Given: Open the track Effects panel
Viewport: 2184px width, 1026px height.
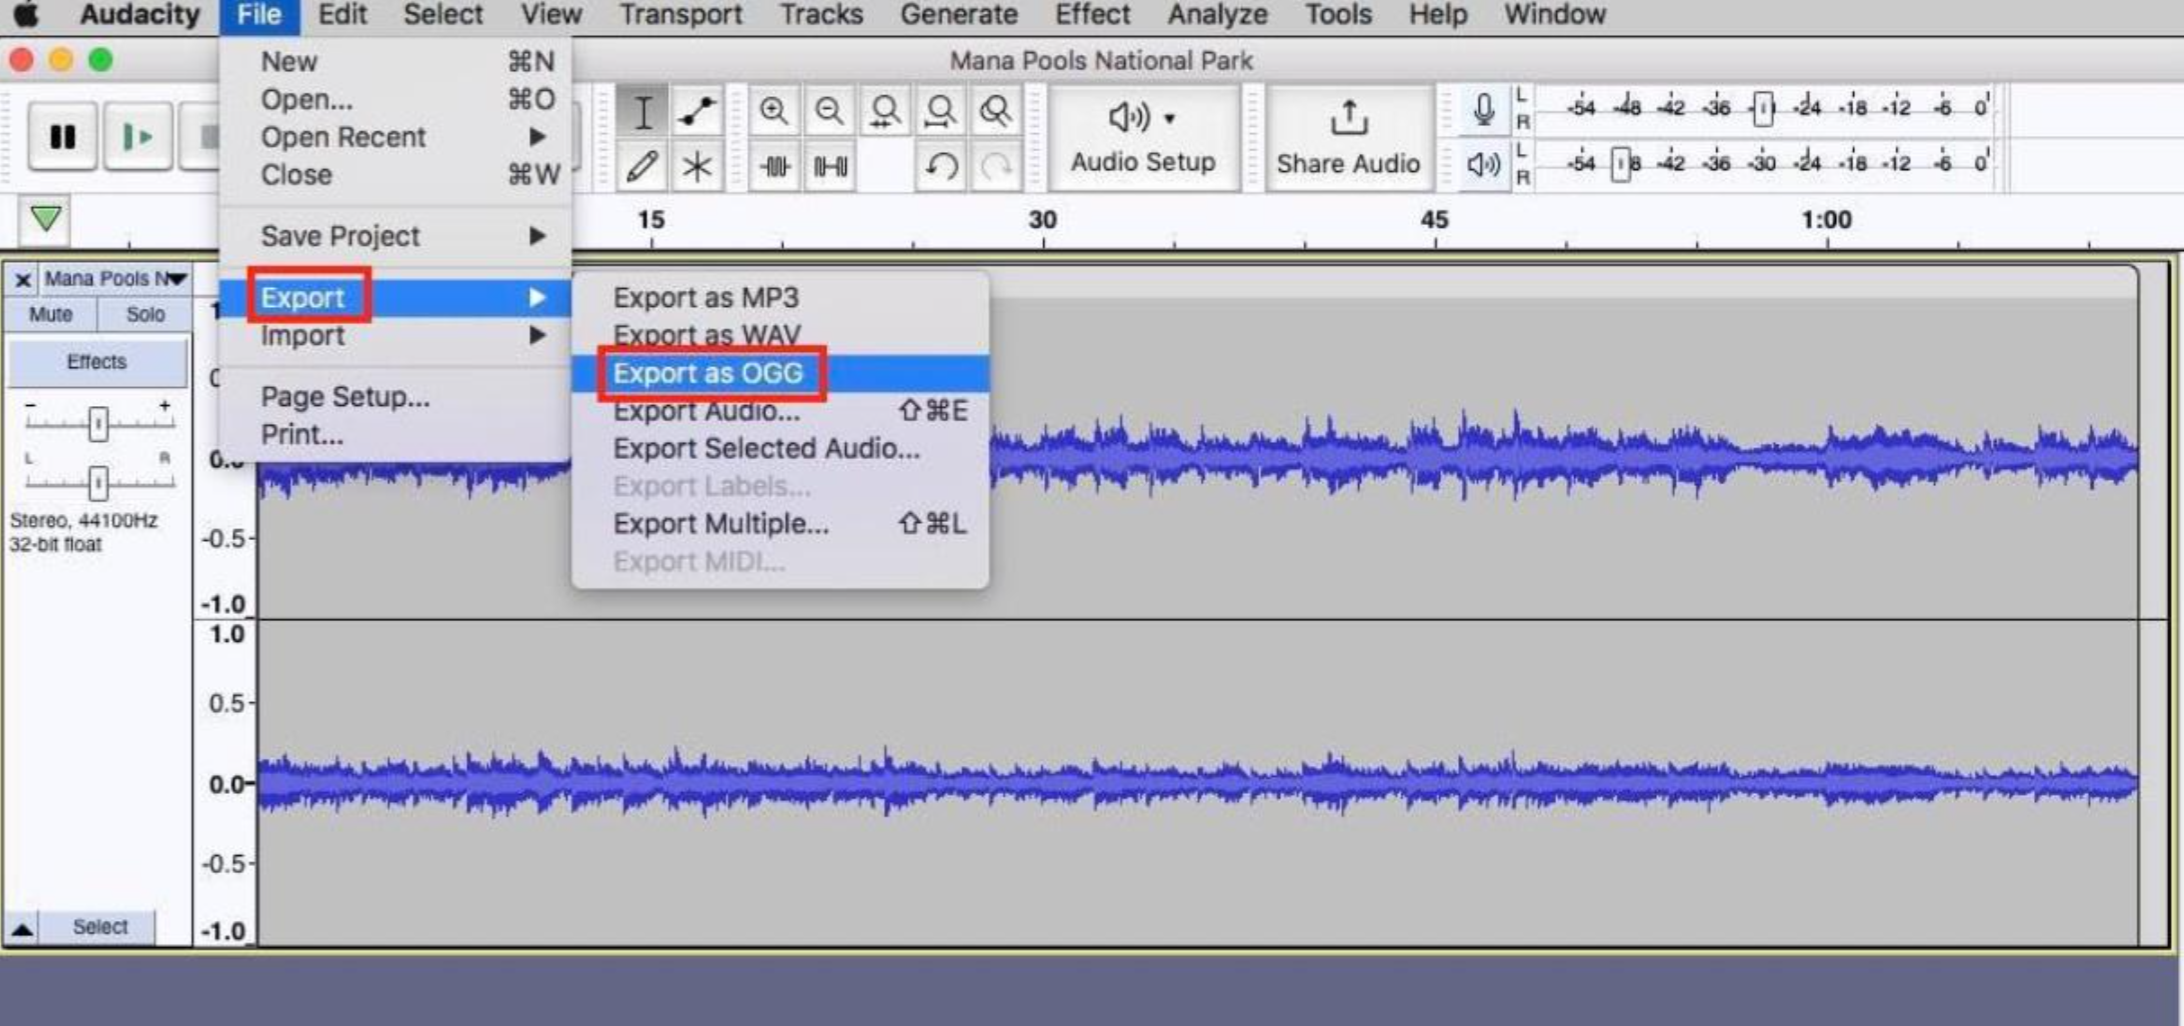Looking at the screenshot, I should click(97, 362).
